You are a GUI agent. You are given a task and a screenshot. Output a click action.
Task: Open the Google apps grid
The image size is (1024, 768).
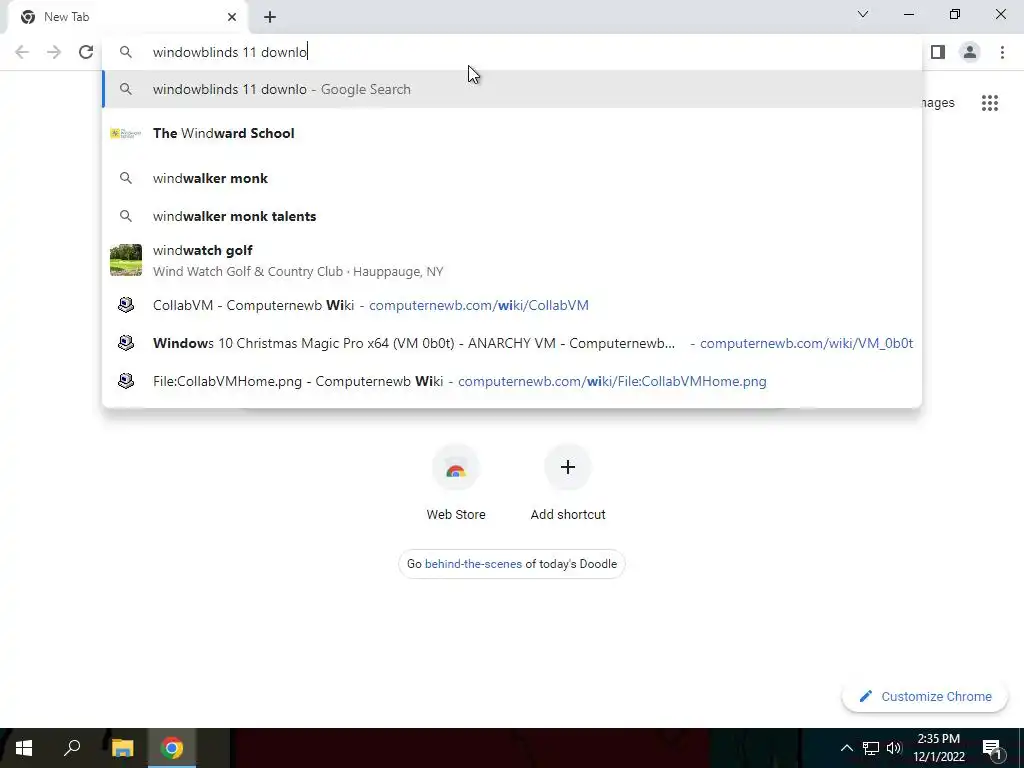click(x=990, y=103)
